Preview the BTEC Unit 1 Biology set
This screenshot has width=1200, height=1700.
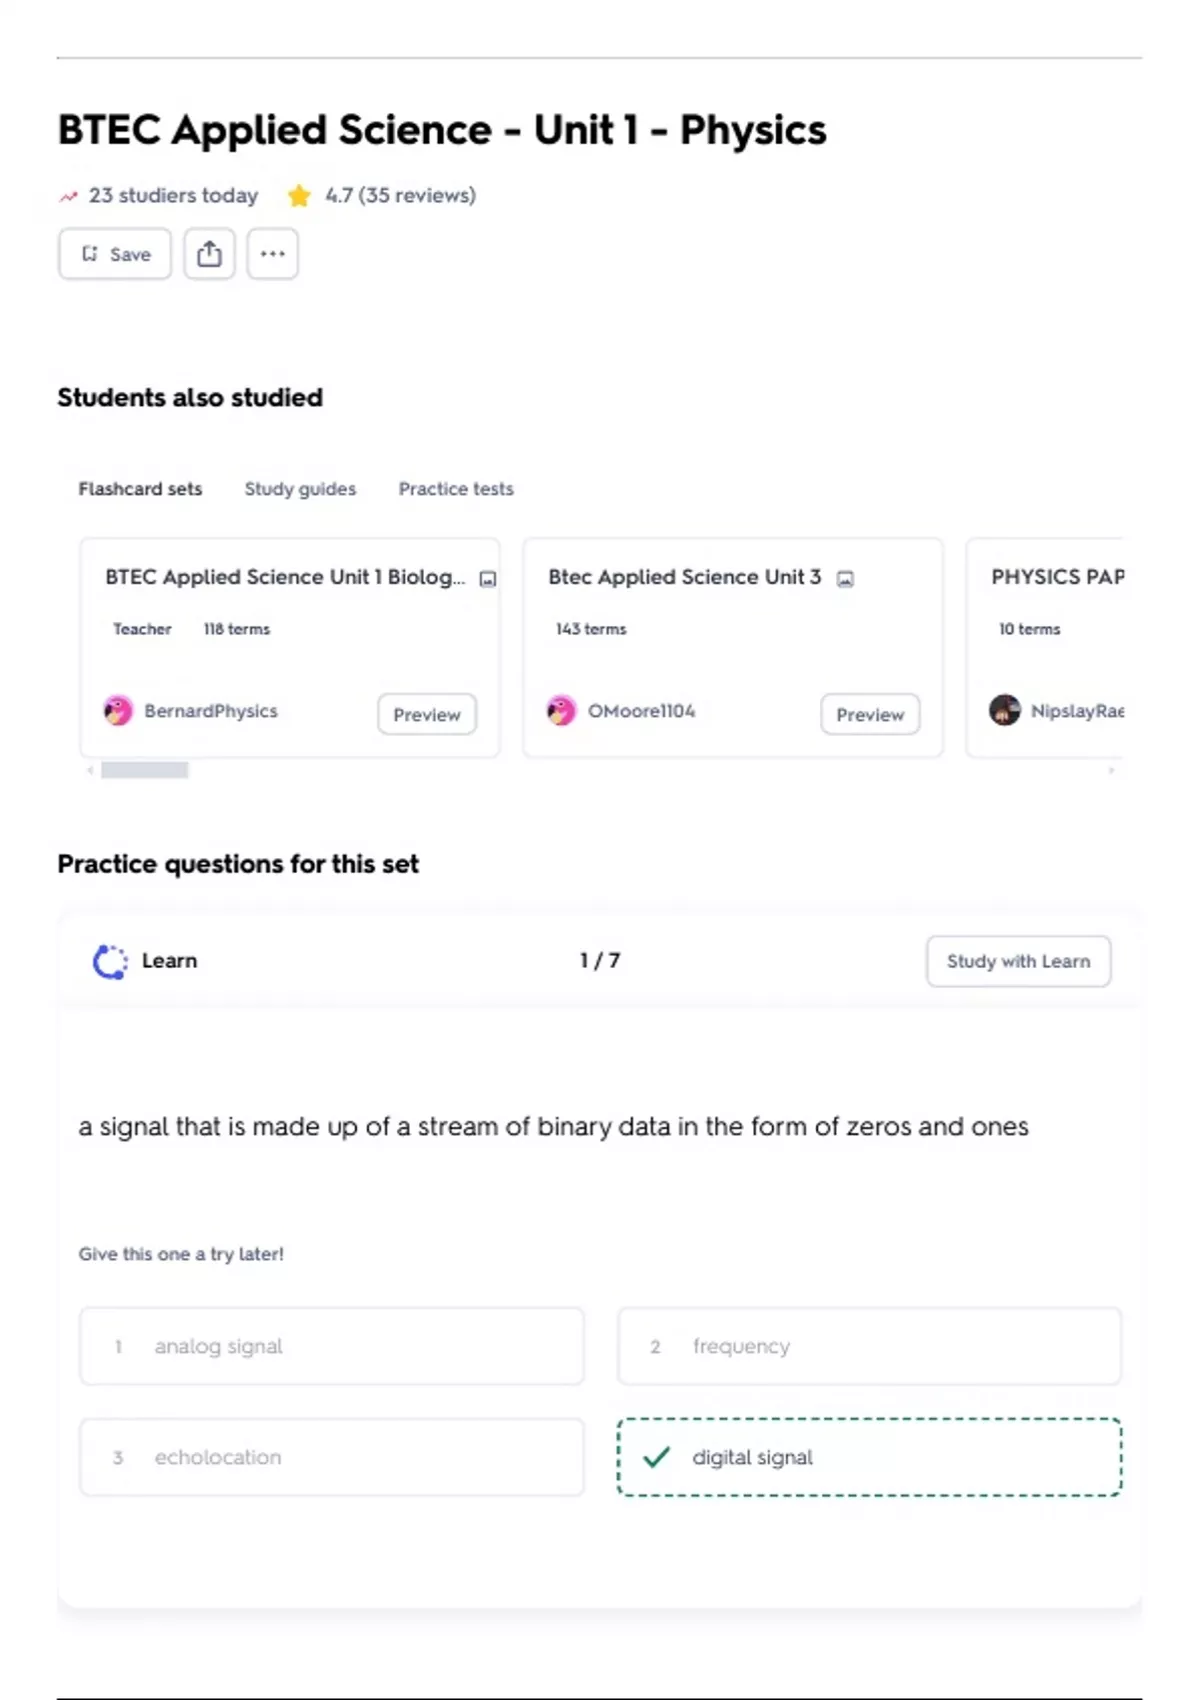427,715
